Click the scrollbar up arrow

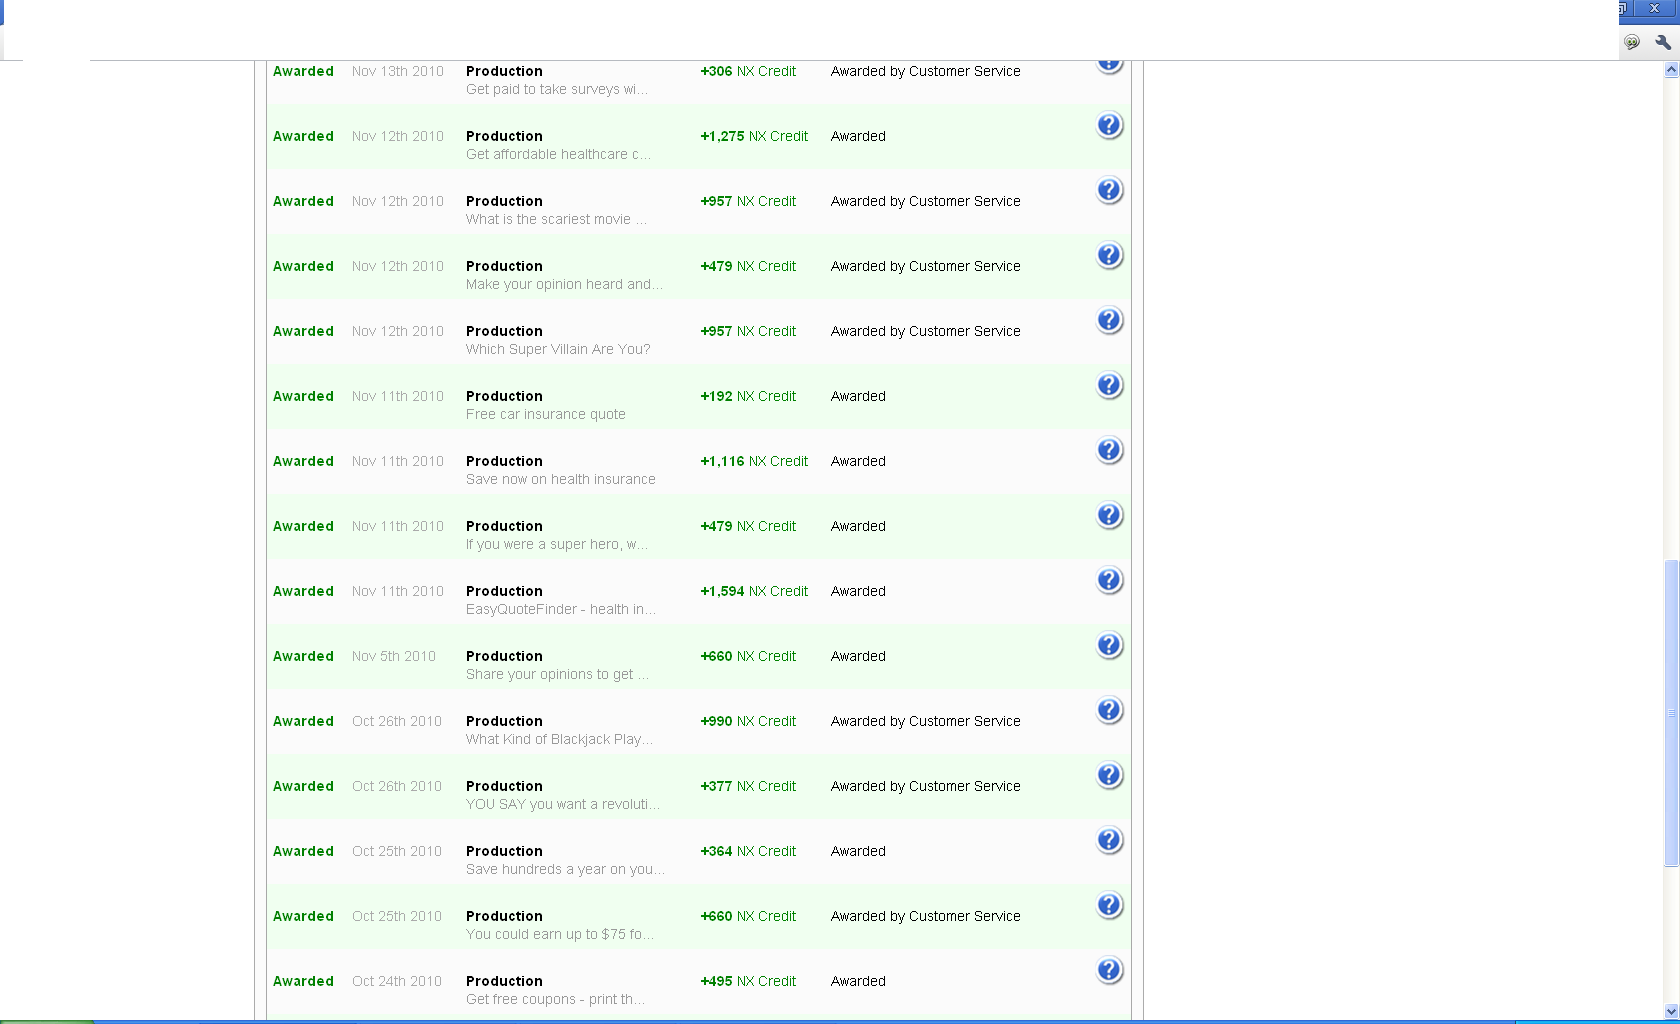(1671, 70)
